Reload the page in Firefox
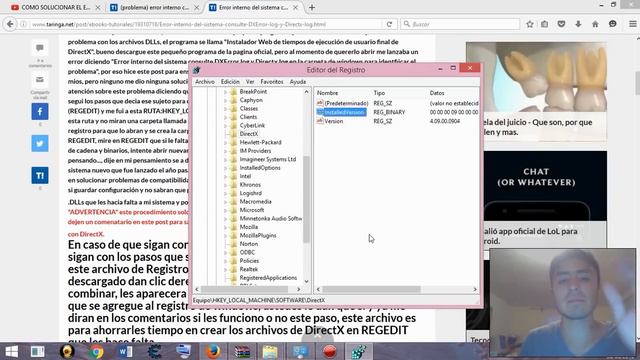 coord(389,24)
